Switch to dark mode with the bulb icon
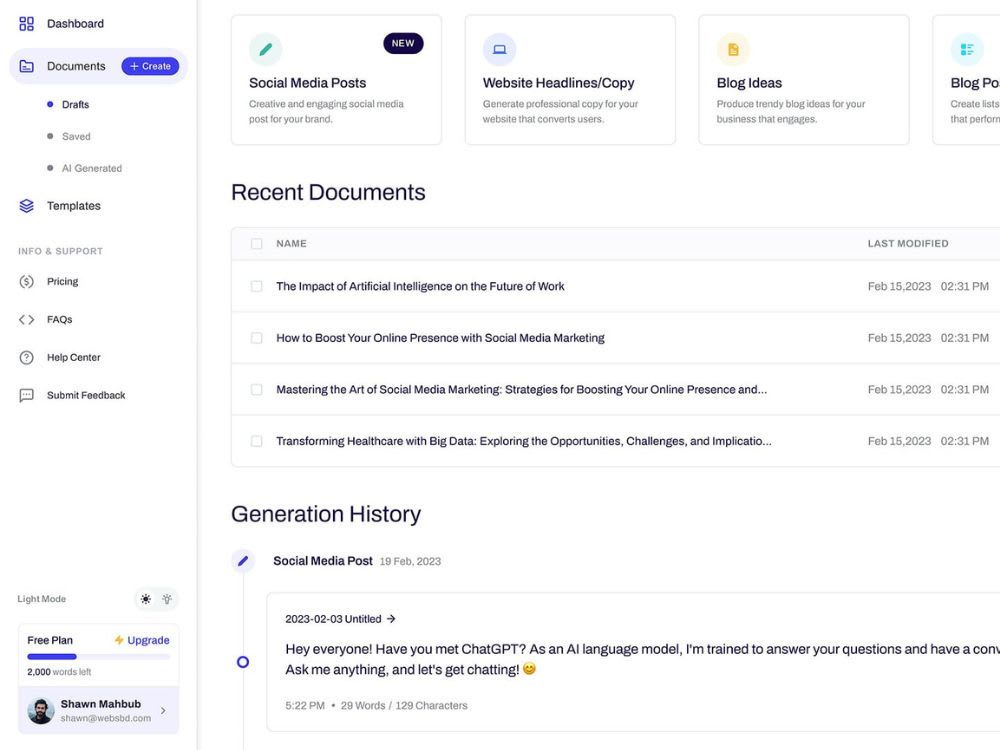 167,599
